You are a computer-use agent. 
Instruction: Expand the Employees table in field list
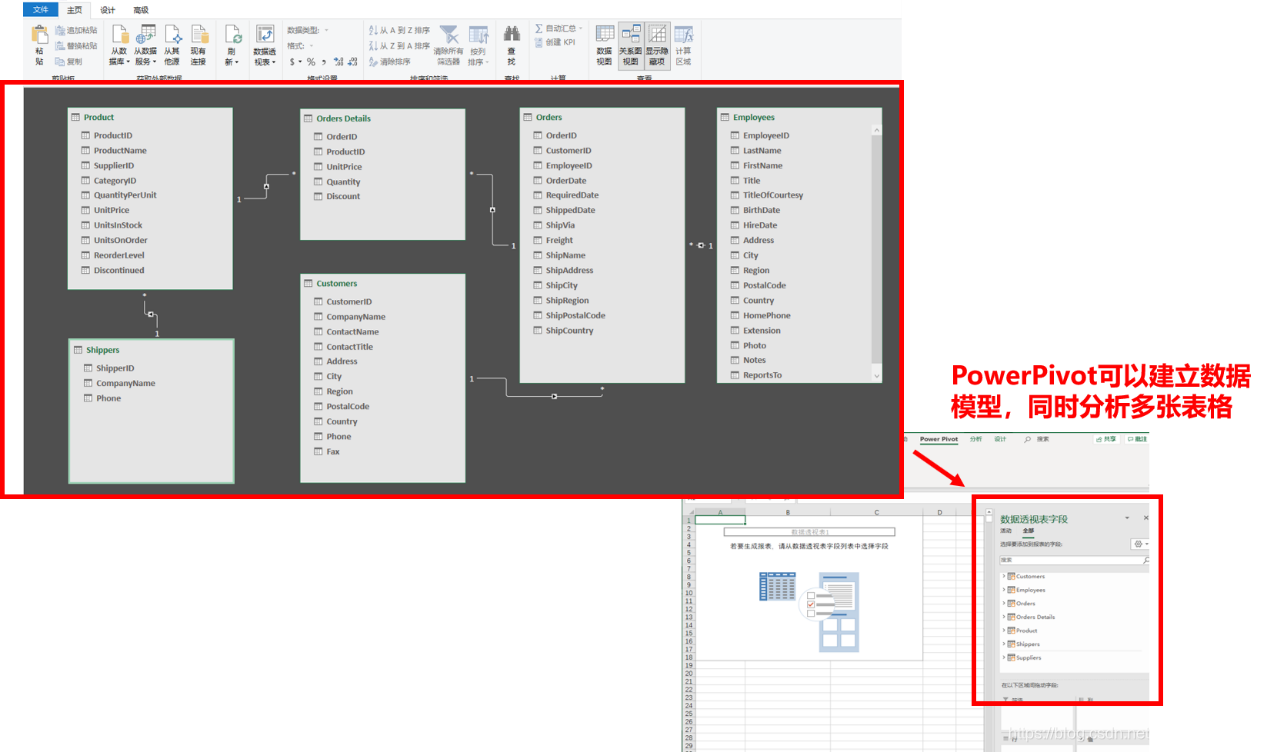[1004, 590]
